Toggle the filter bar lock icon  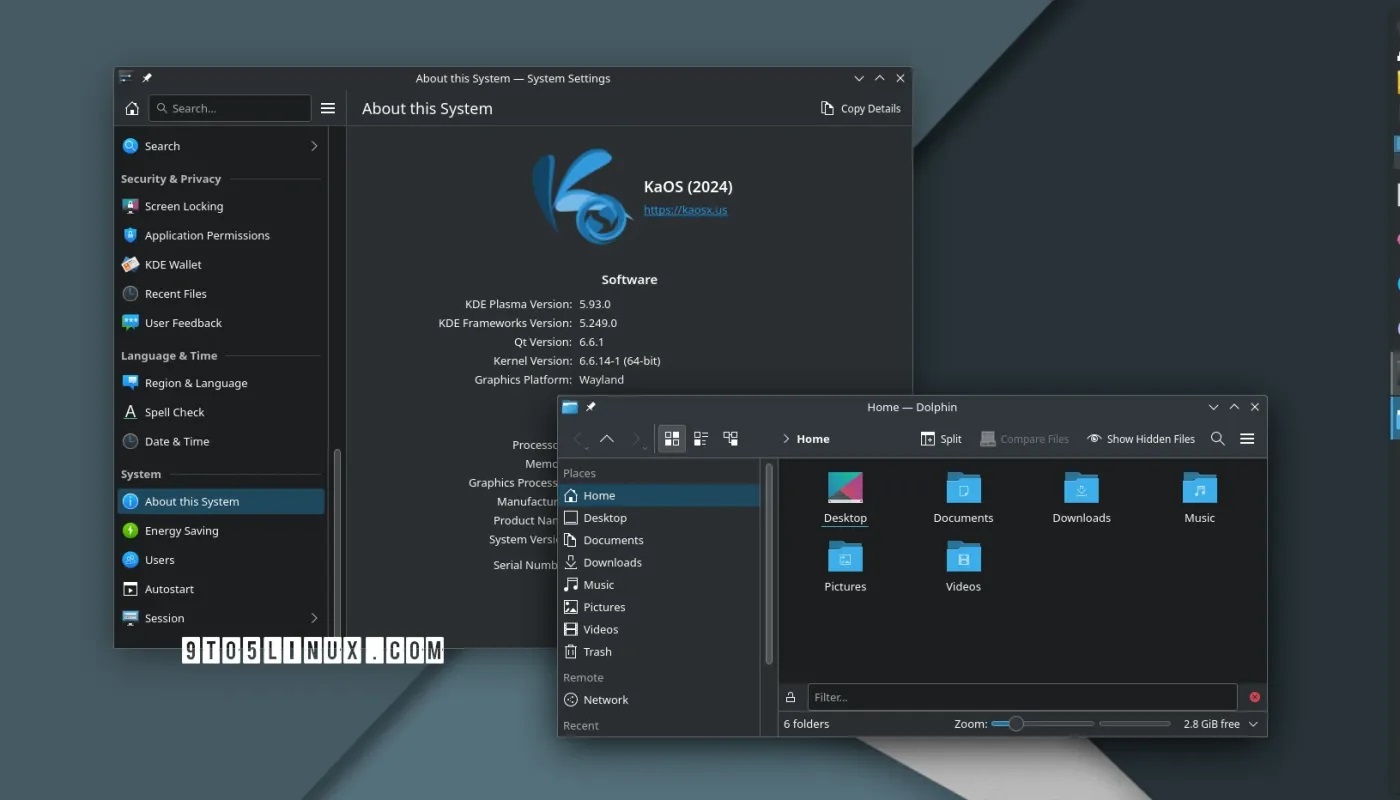point(790,697)
